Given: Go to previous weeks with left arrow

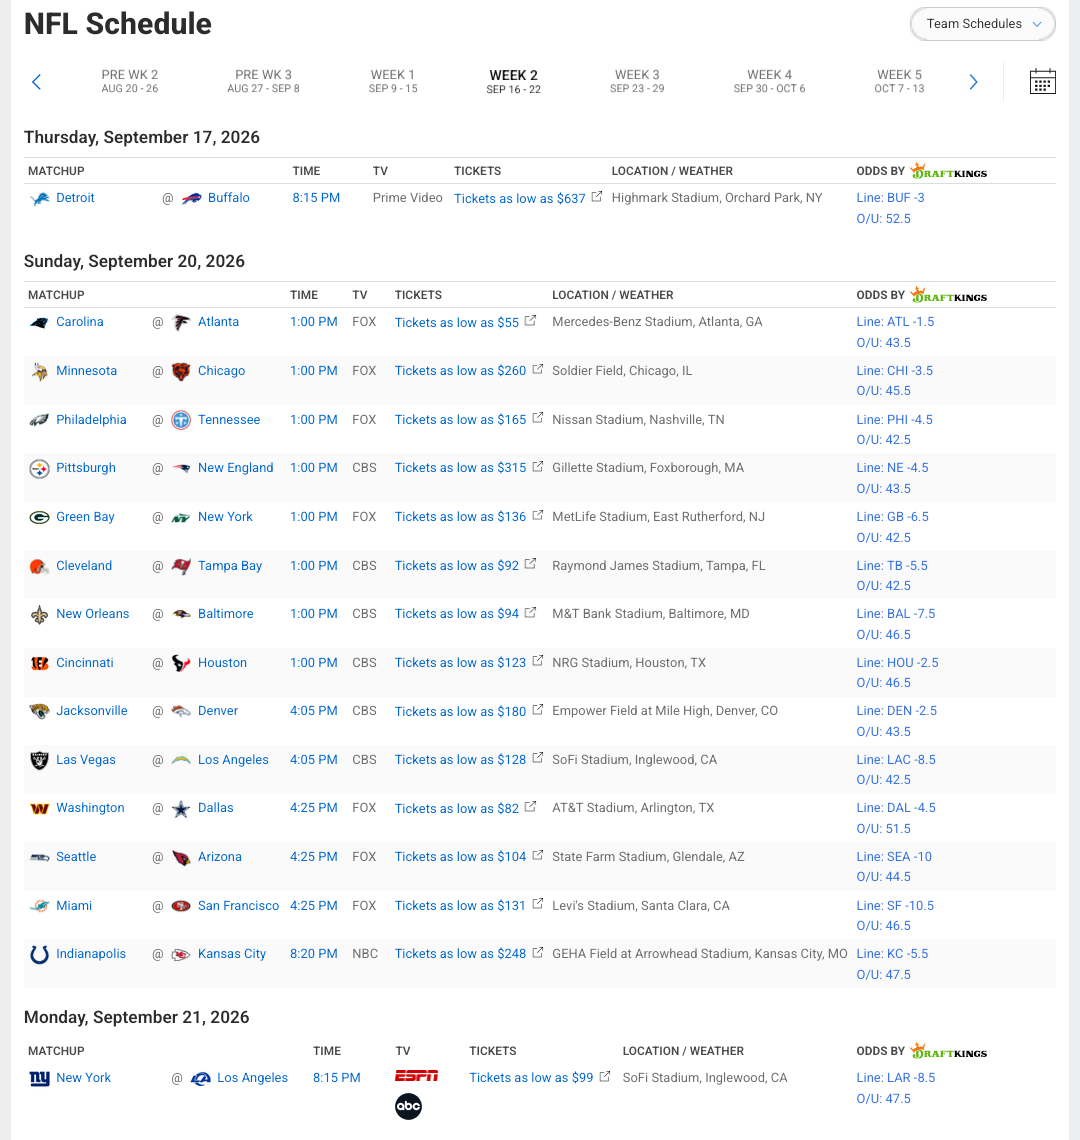Looking at the screenshot, I should [36, 81].
